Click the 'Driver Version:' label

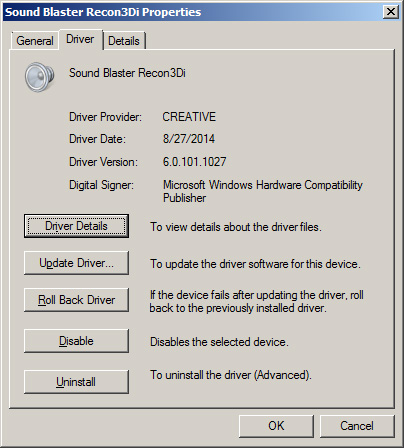pos(103,162)
